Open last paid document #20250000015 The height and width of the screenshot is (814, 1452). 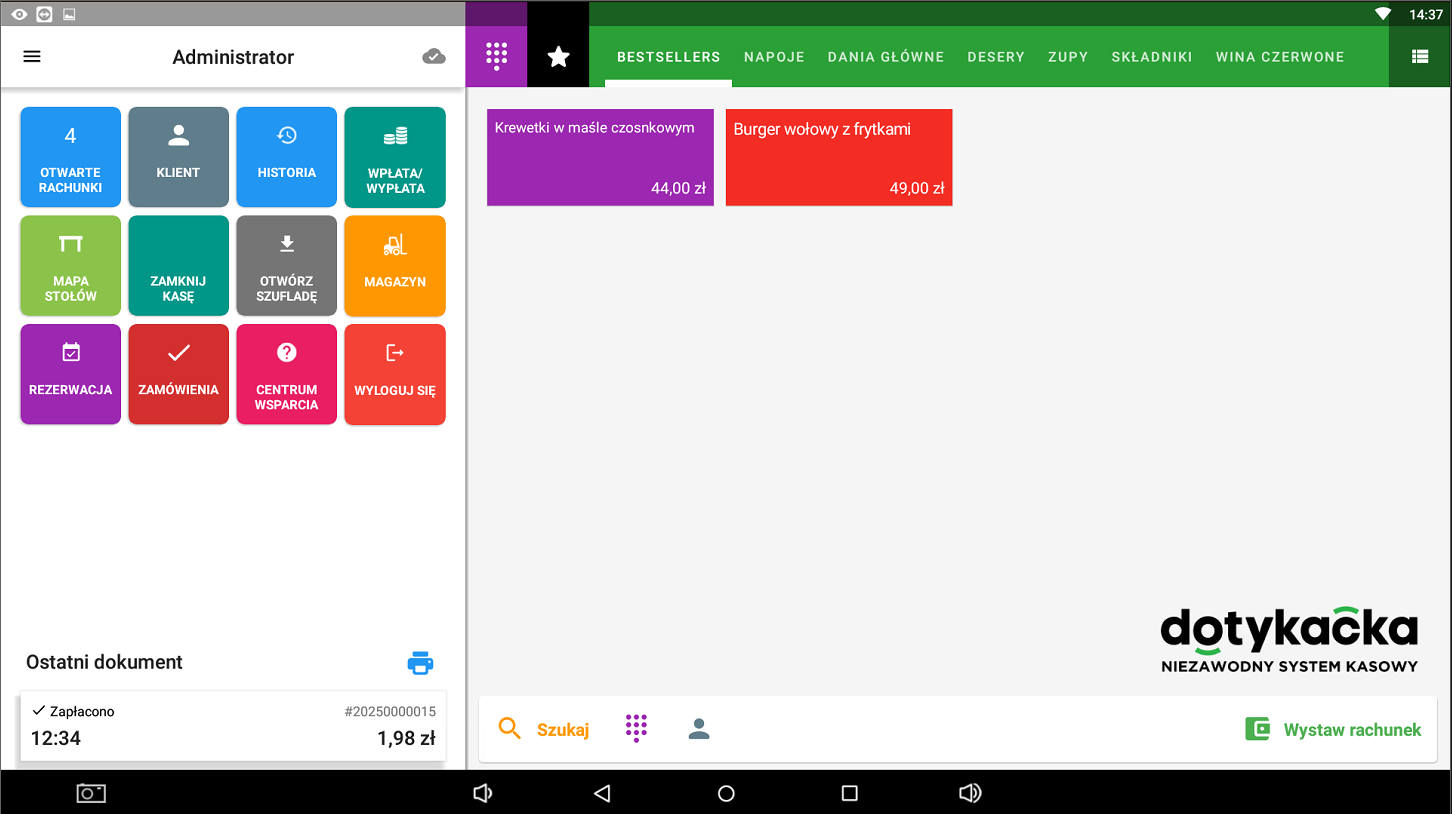[x=233, y=726]
